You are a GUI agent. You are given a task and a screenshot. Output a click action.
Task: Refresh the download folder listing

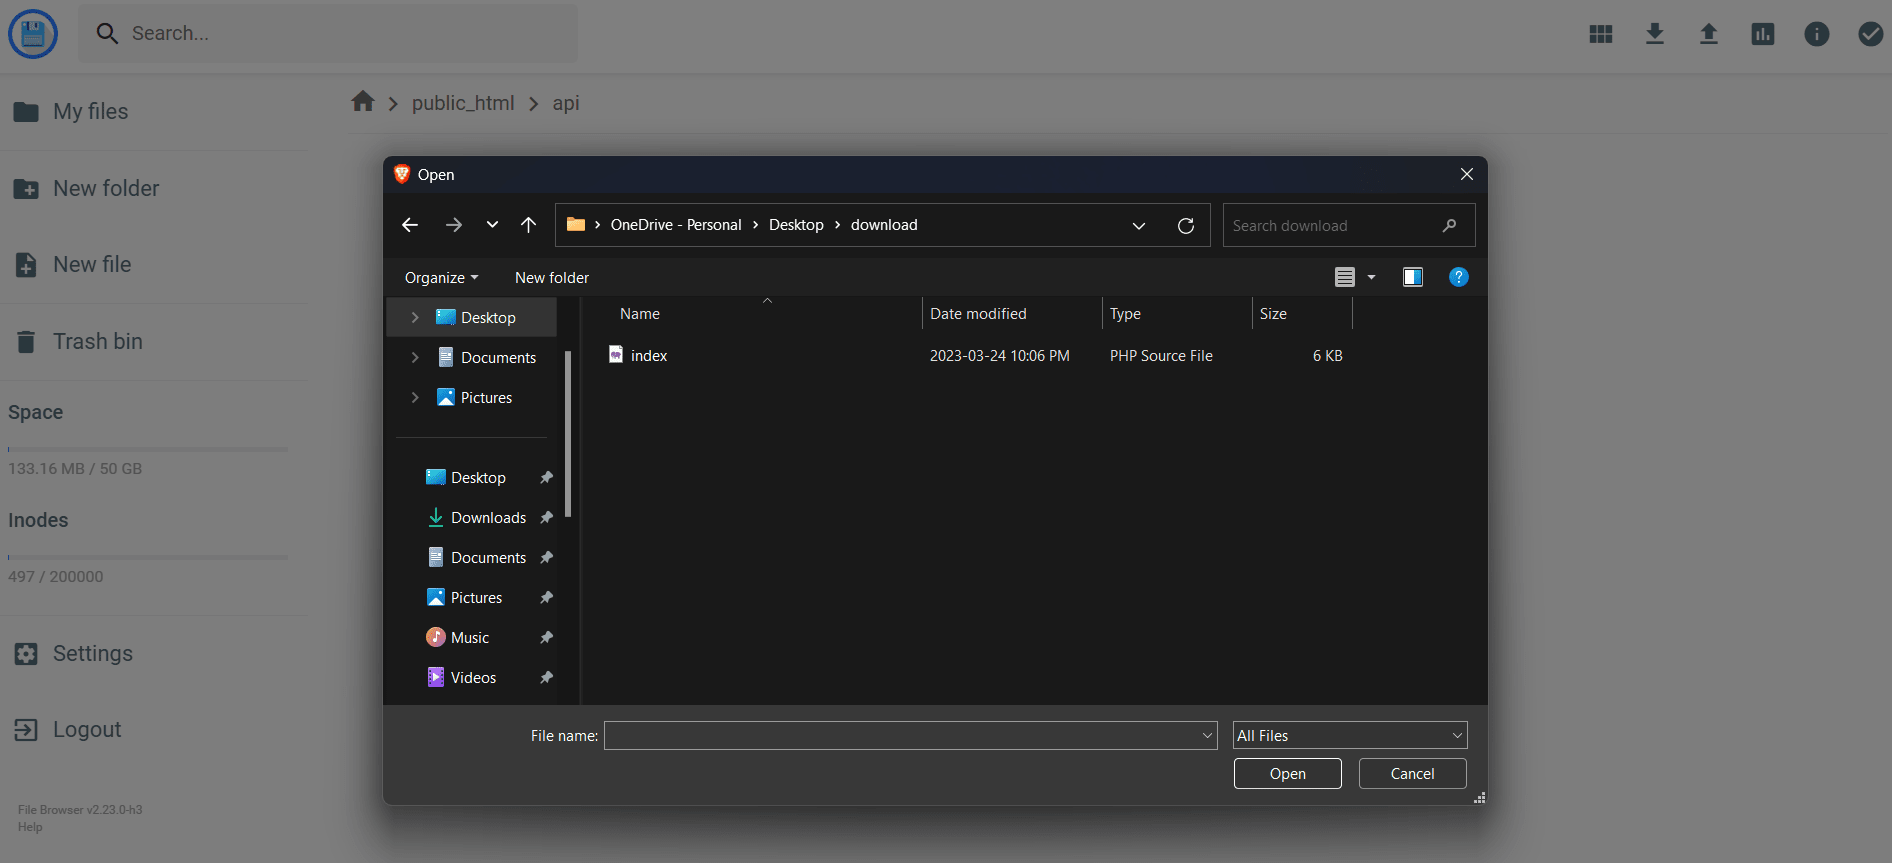pos(1186,225)
